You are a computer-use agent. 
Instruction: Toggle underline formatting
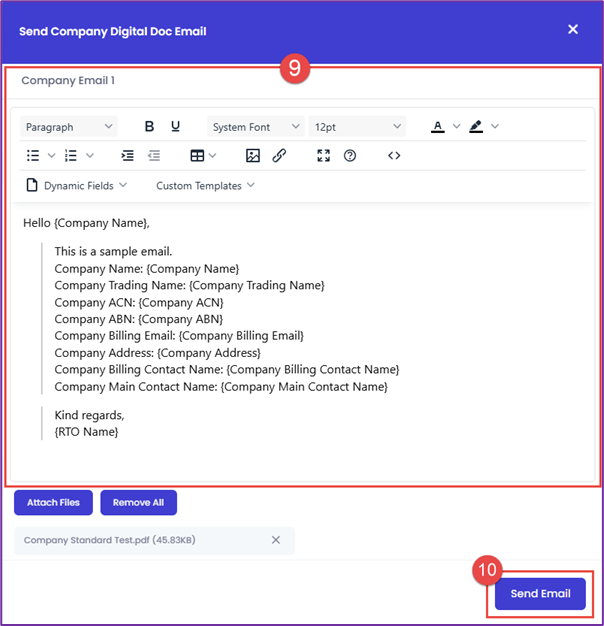[176, 127]
